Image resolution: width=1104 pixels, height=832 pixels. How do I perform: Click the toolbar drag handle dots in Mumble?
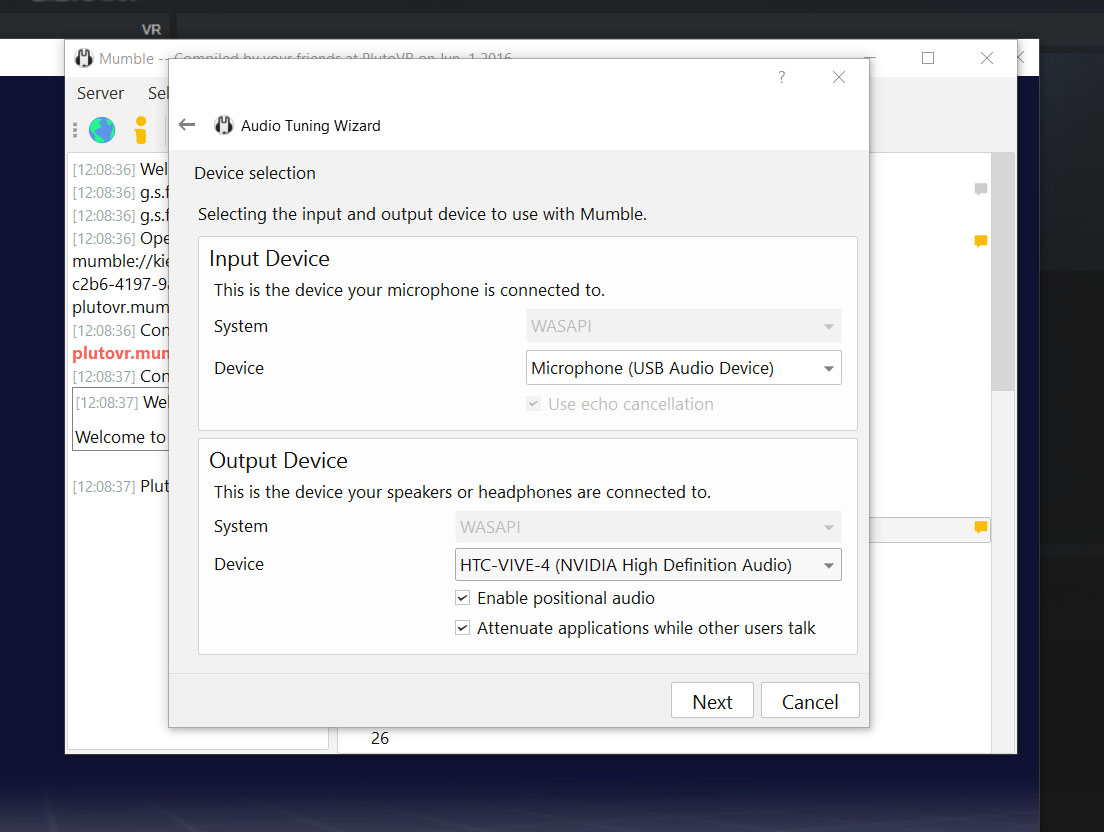pos(75,130)
